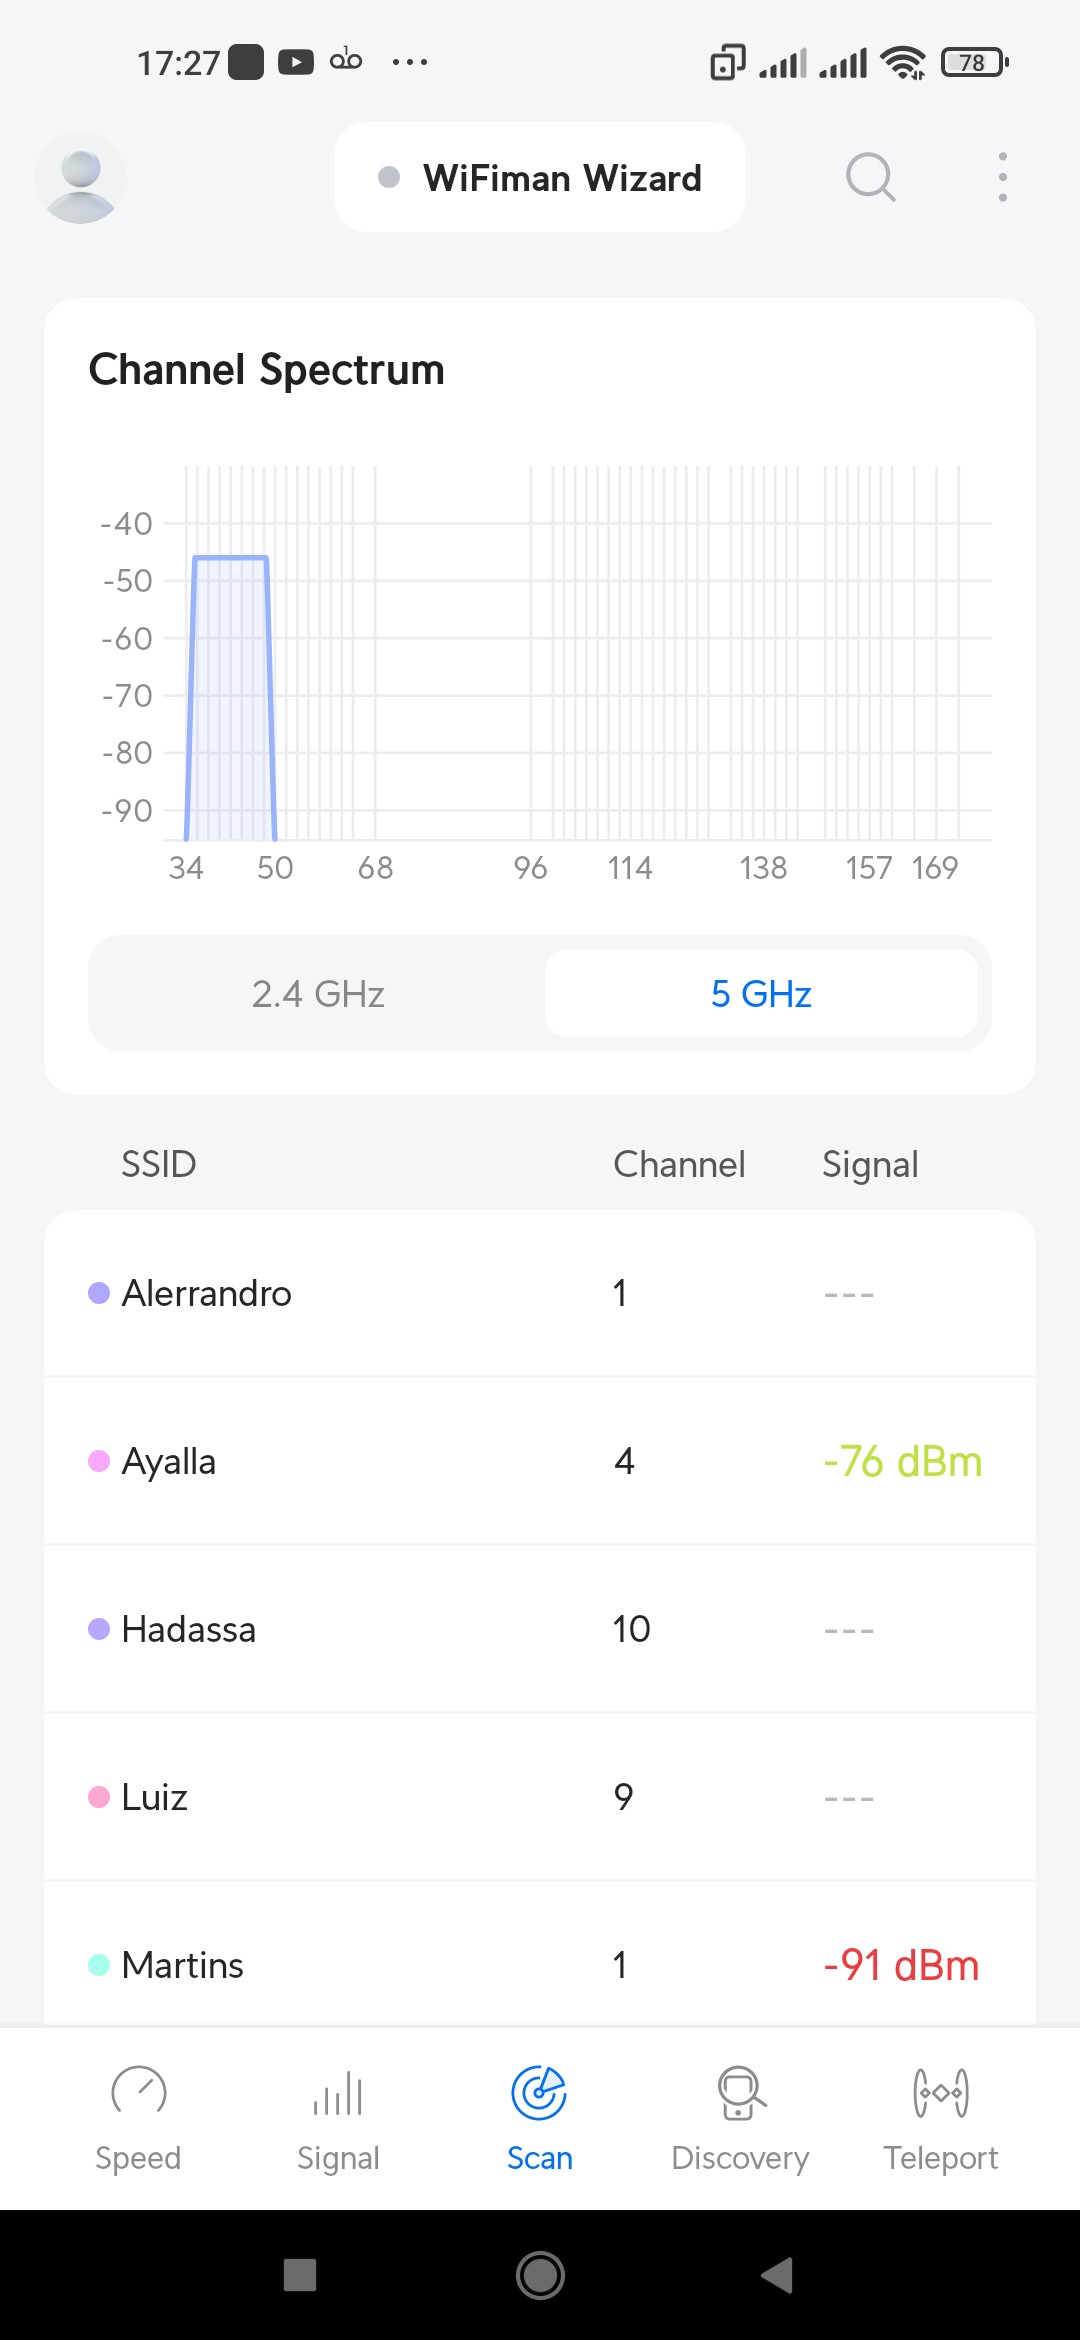The image size is (1080, 2340).
Task: Tap the Hadassa network row
Action: point(540,1629)
